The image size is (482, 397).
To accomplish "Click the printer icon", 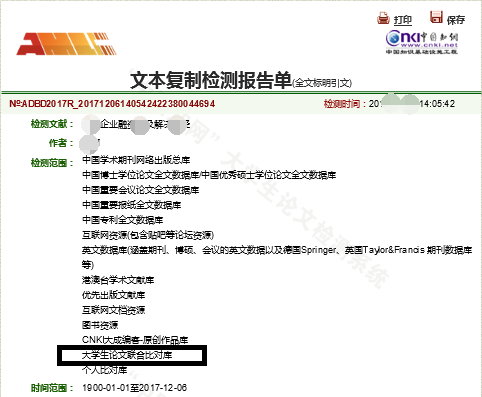I will tap(383, 18).
